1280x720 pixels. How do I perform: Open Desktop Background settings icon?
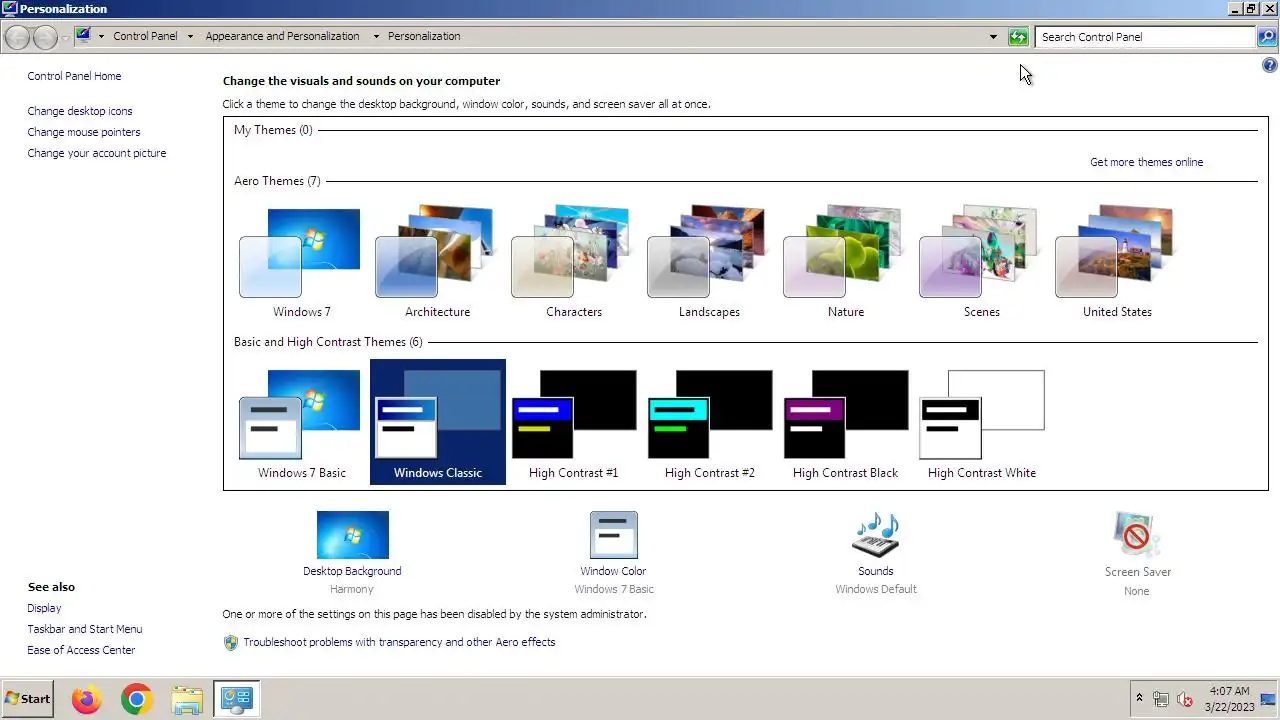pos(352,535)
